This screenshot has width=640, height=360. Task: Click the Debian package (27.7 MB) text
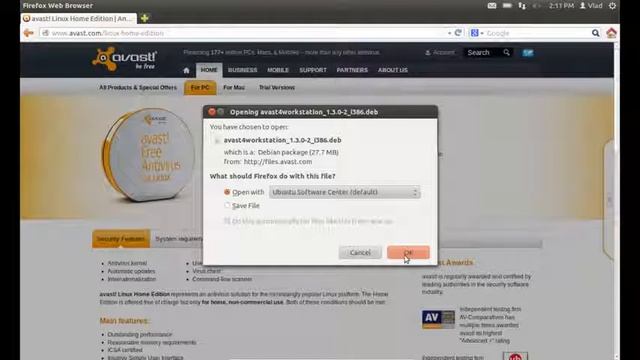tap(298, 152)
